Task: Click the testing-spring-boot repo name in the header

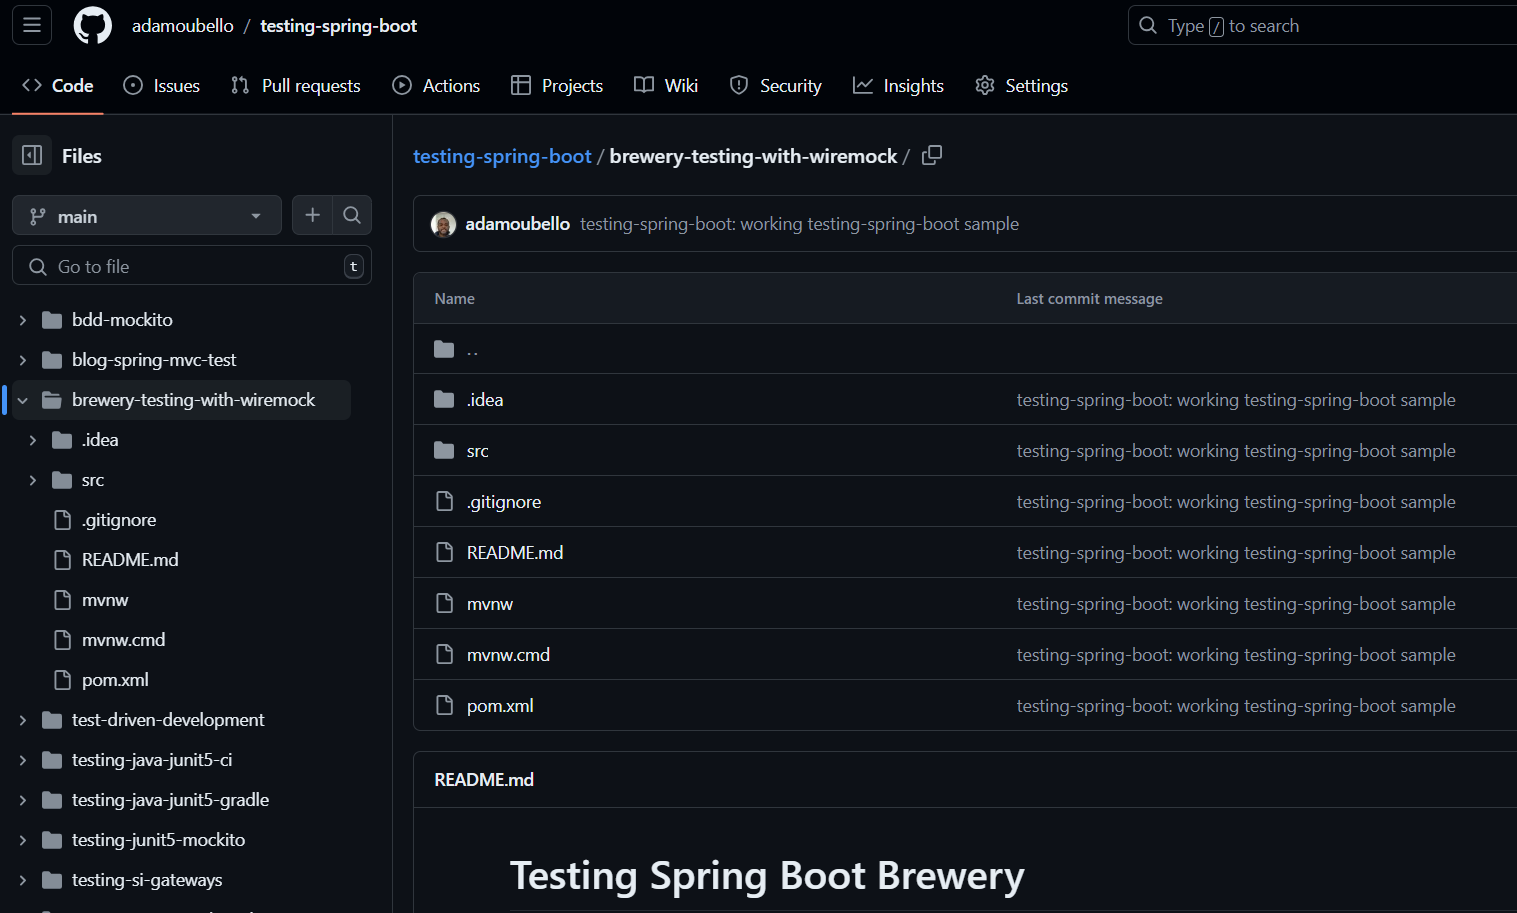Action: tap(338, 25)
